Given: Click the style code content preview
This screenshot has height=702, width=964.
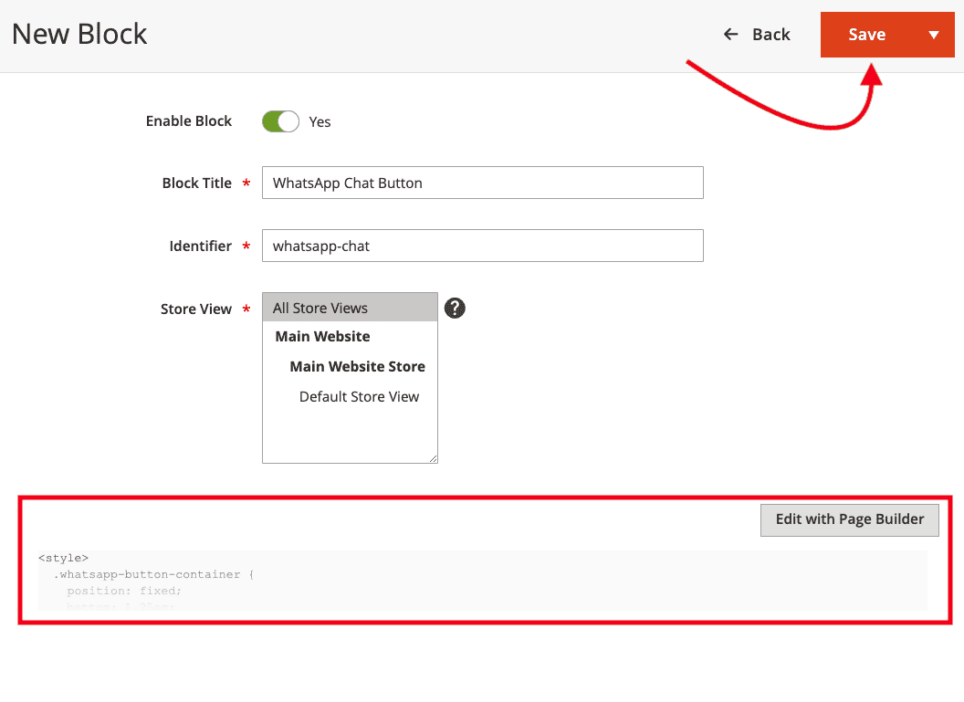Looking at the screenshot, I should [483, 580].
